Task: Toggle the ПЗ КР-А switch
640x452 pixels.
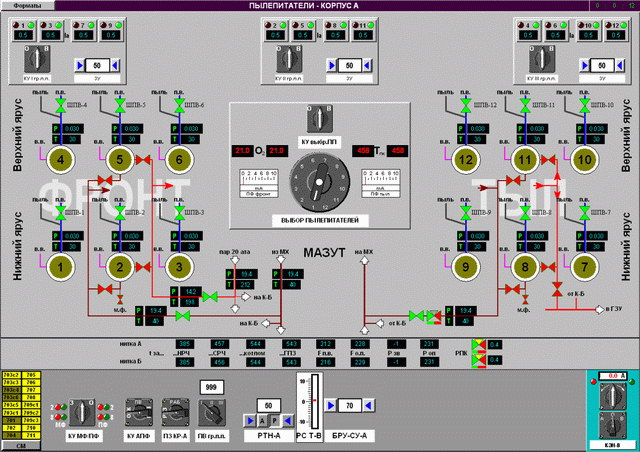Action: point(175,412)
